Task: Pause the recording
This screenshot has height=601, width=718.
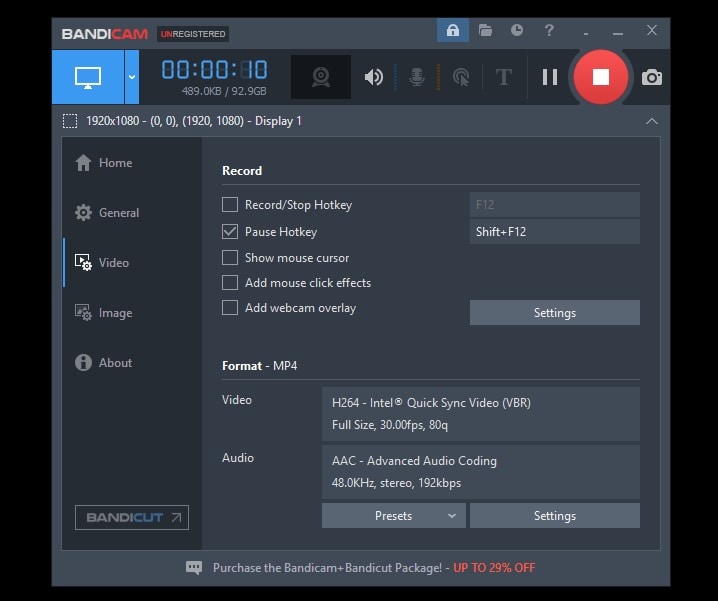Action: point(549,77)
